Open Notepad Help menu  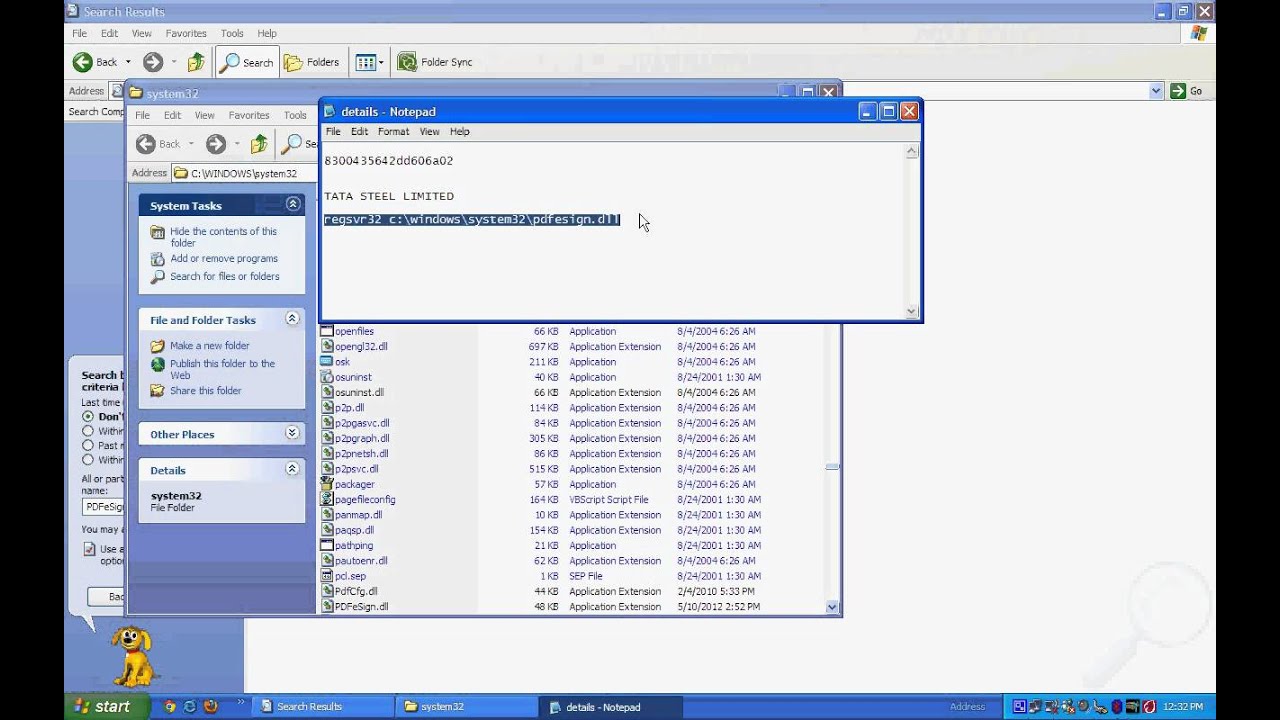459,131
